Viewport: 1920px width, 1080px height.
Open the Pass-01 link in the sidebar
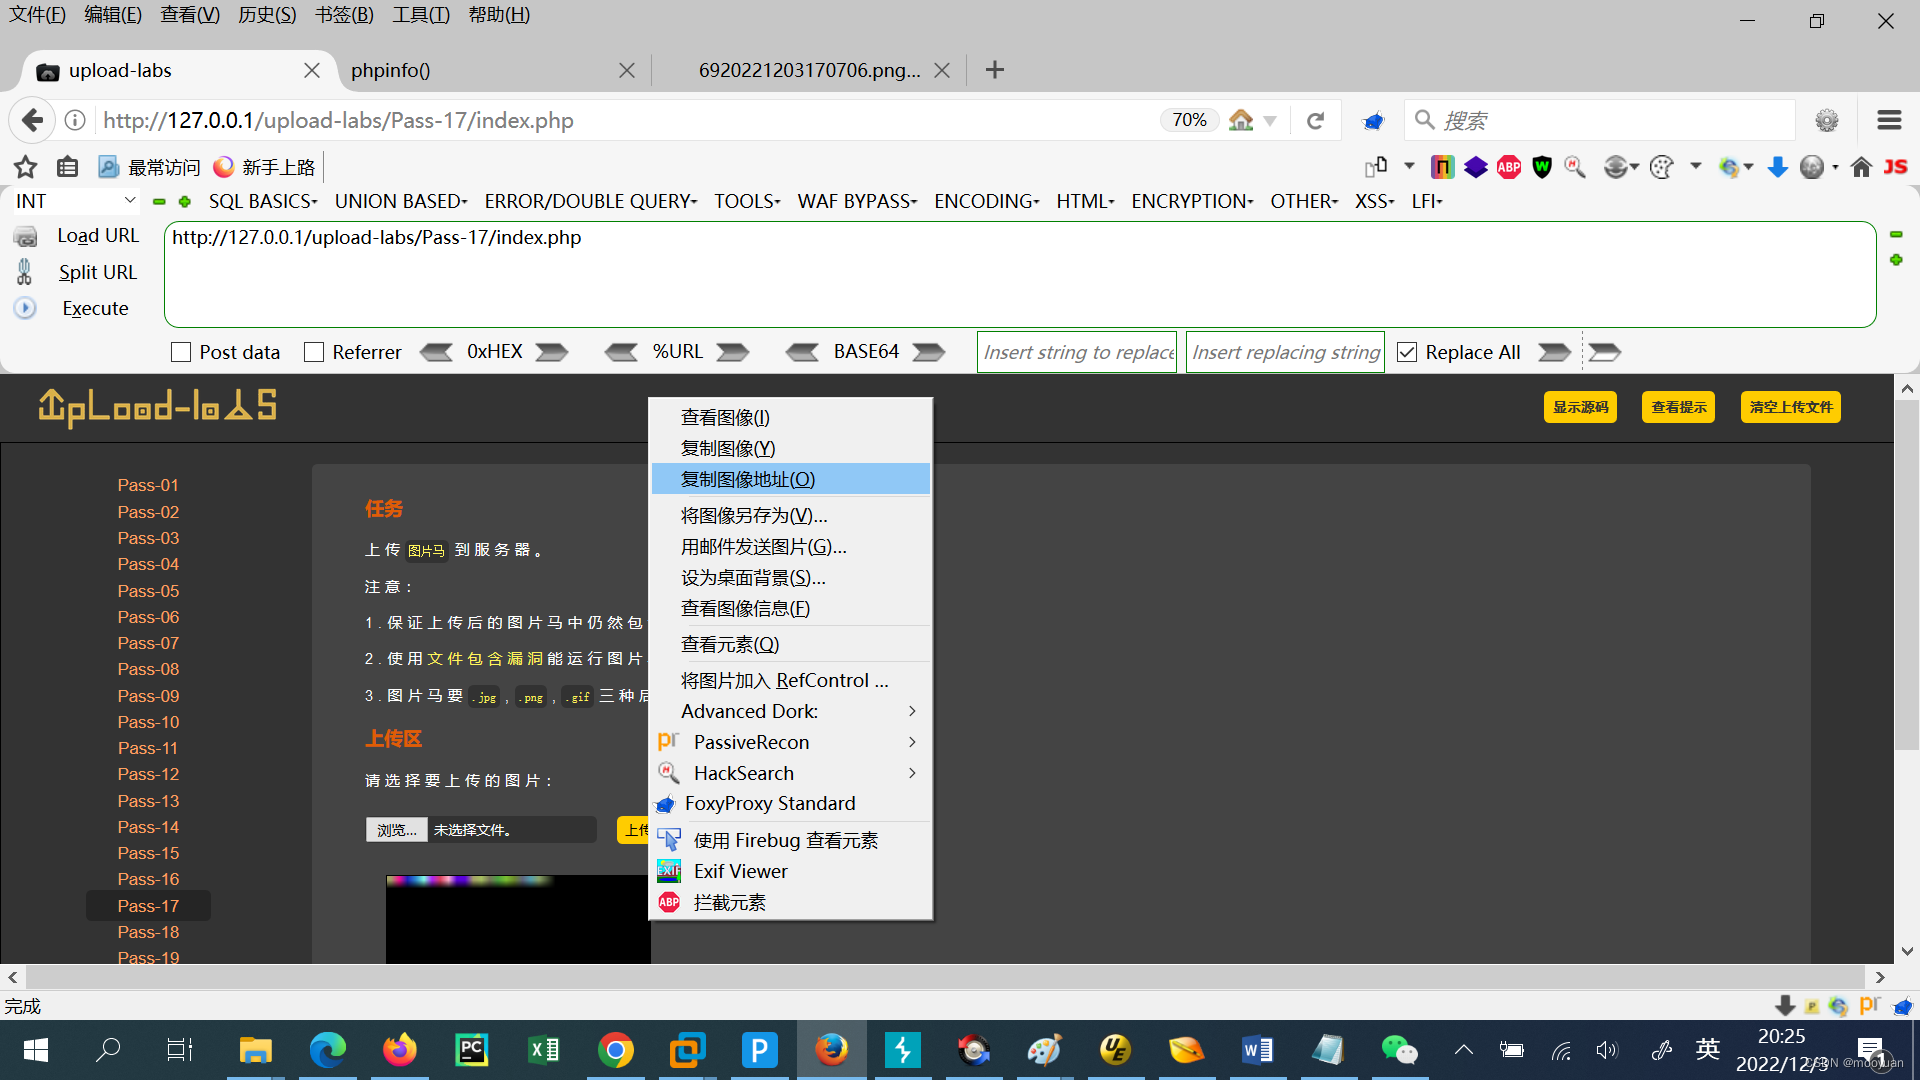[x=148, y=485]
